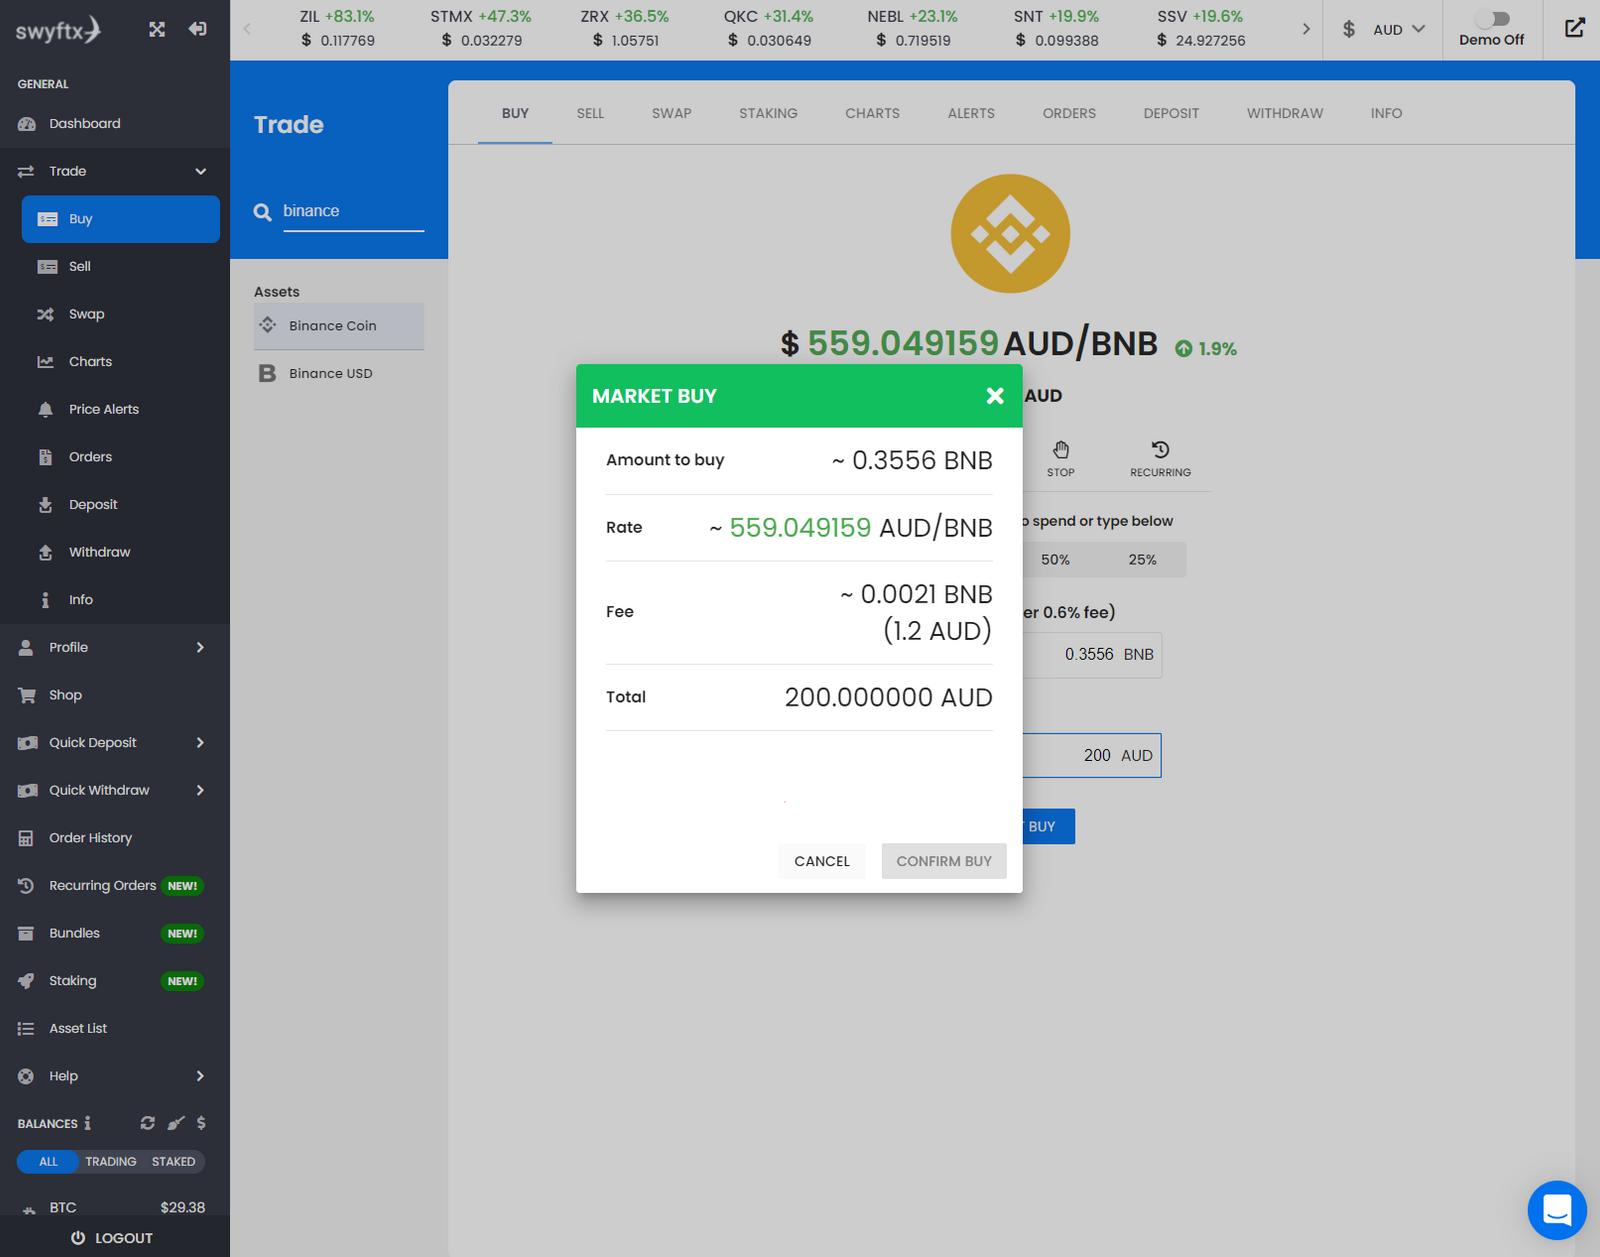
Task: Click CANCEL in Market Buy dialog
Action: pos(822,861)
